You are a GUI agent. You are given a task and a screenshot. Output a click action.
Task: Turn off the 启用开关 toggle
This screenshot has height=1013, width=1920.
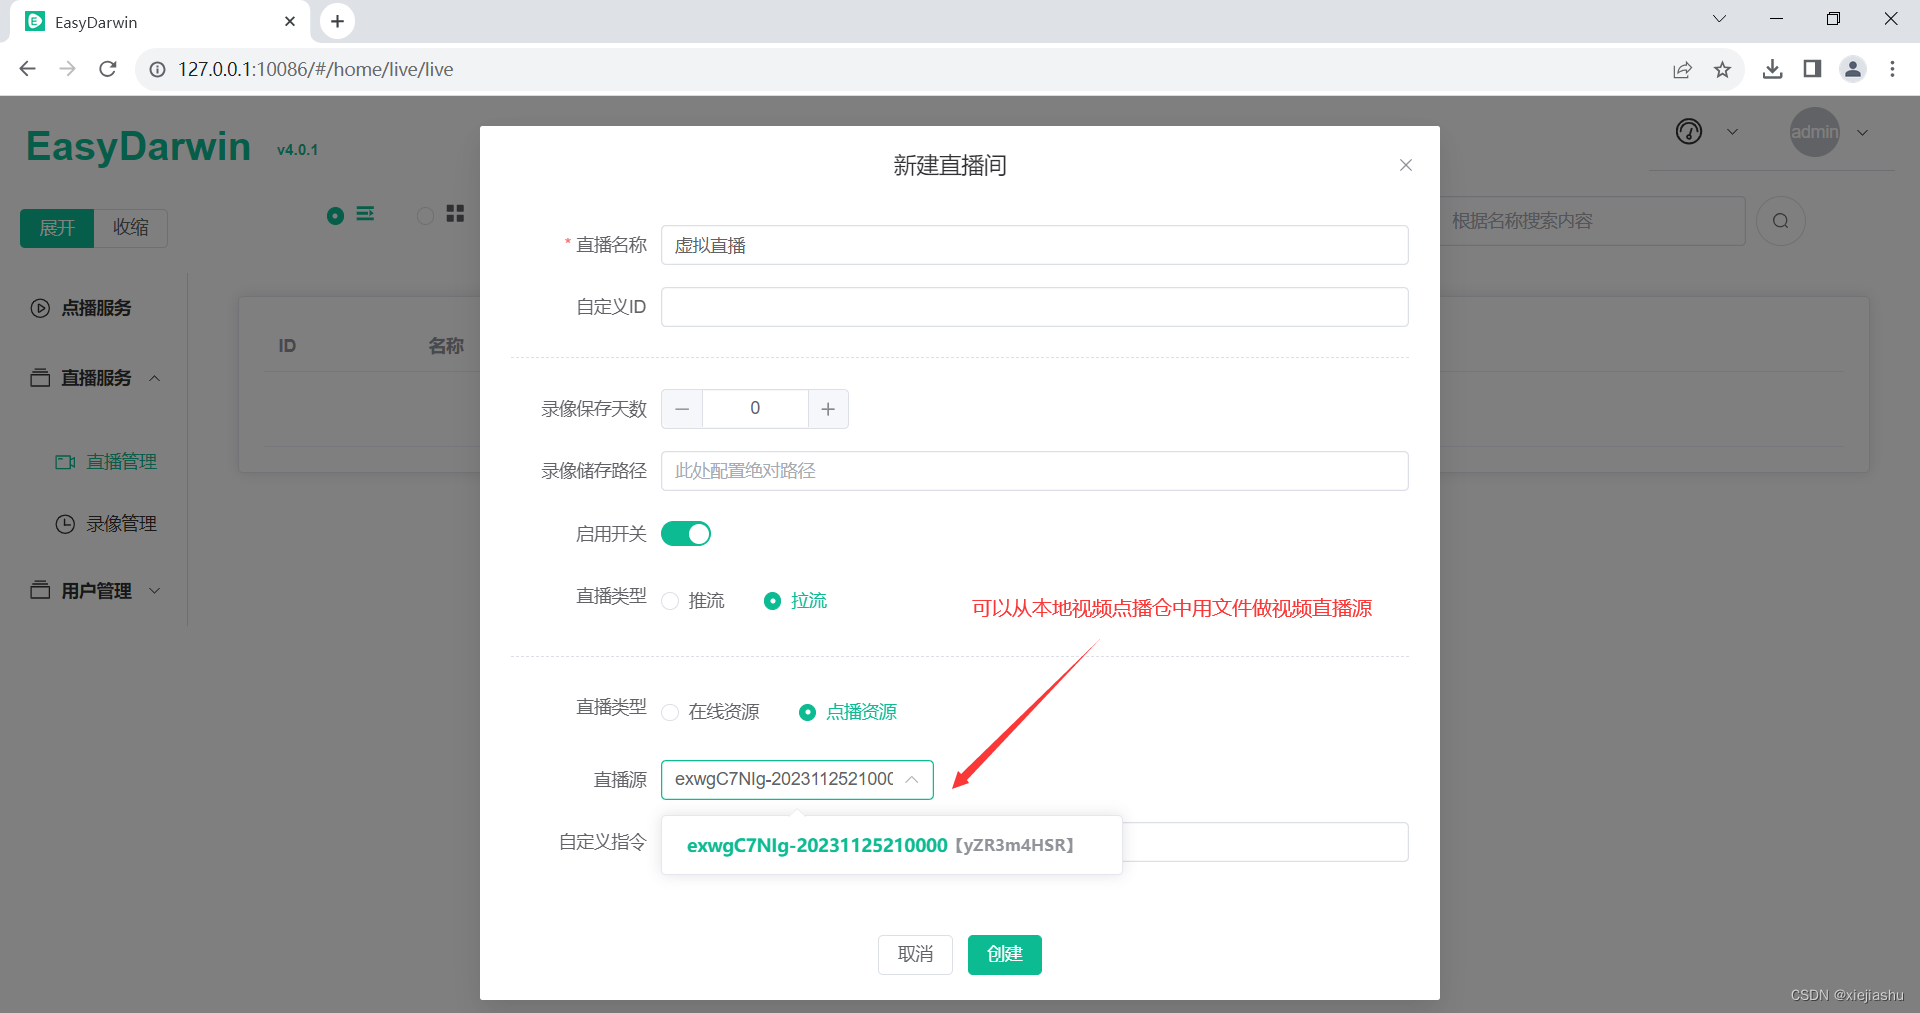[x=686, y=533]
